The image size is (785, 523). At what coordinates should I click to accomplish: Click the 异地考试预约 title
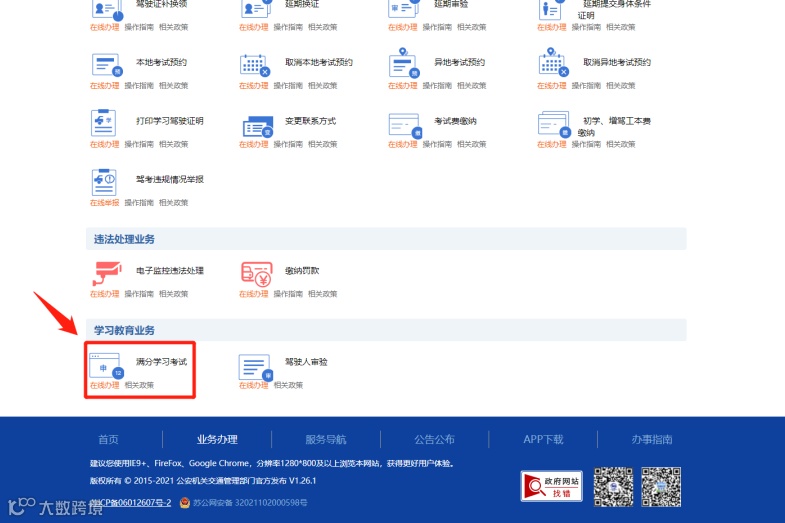tap(459, 62)
